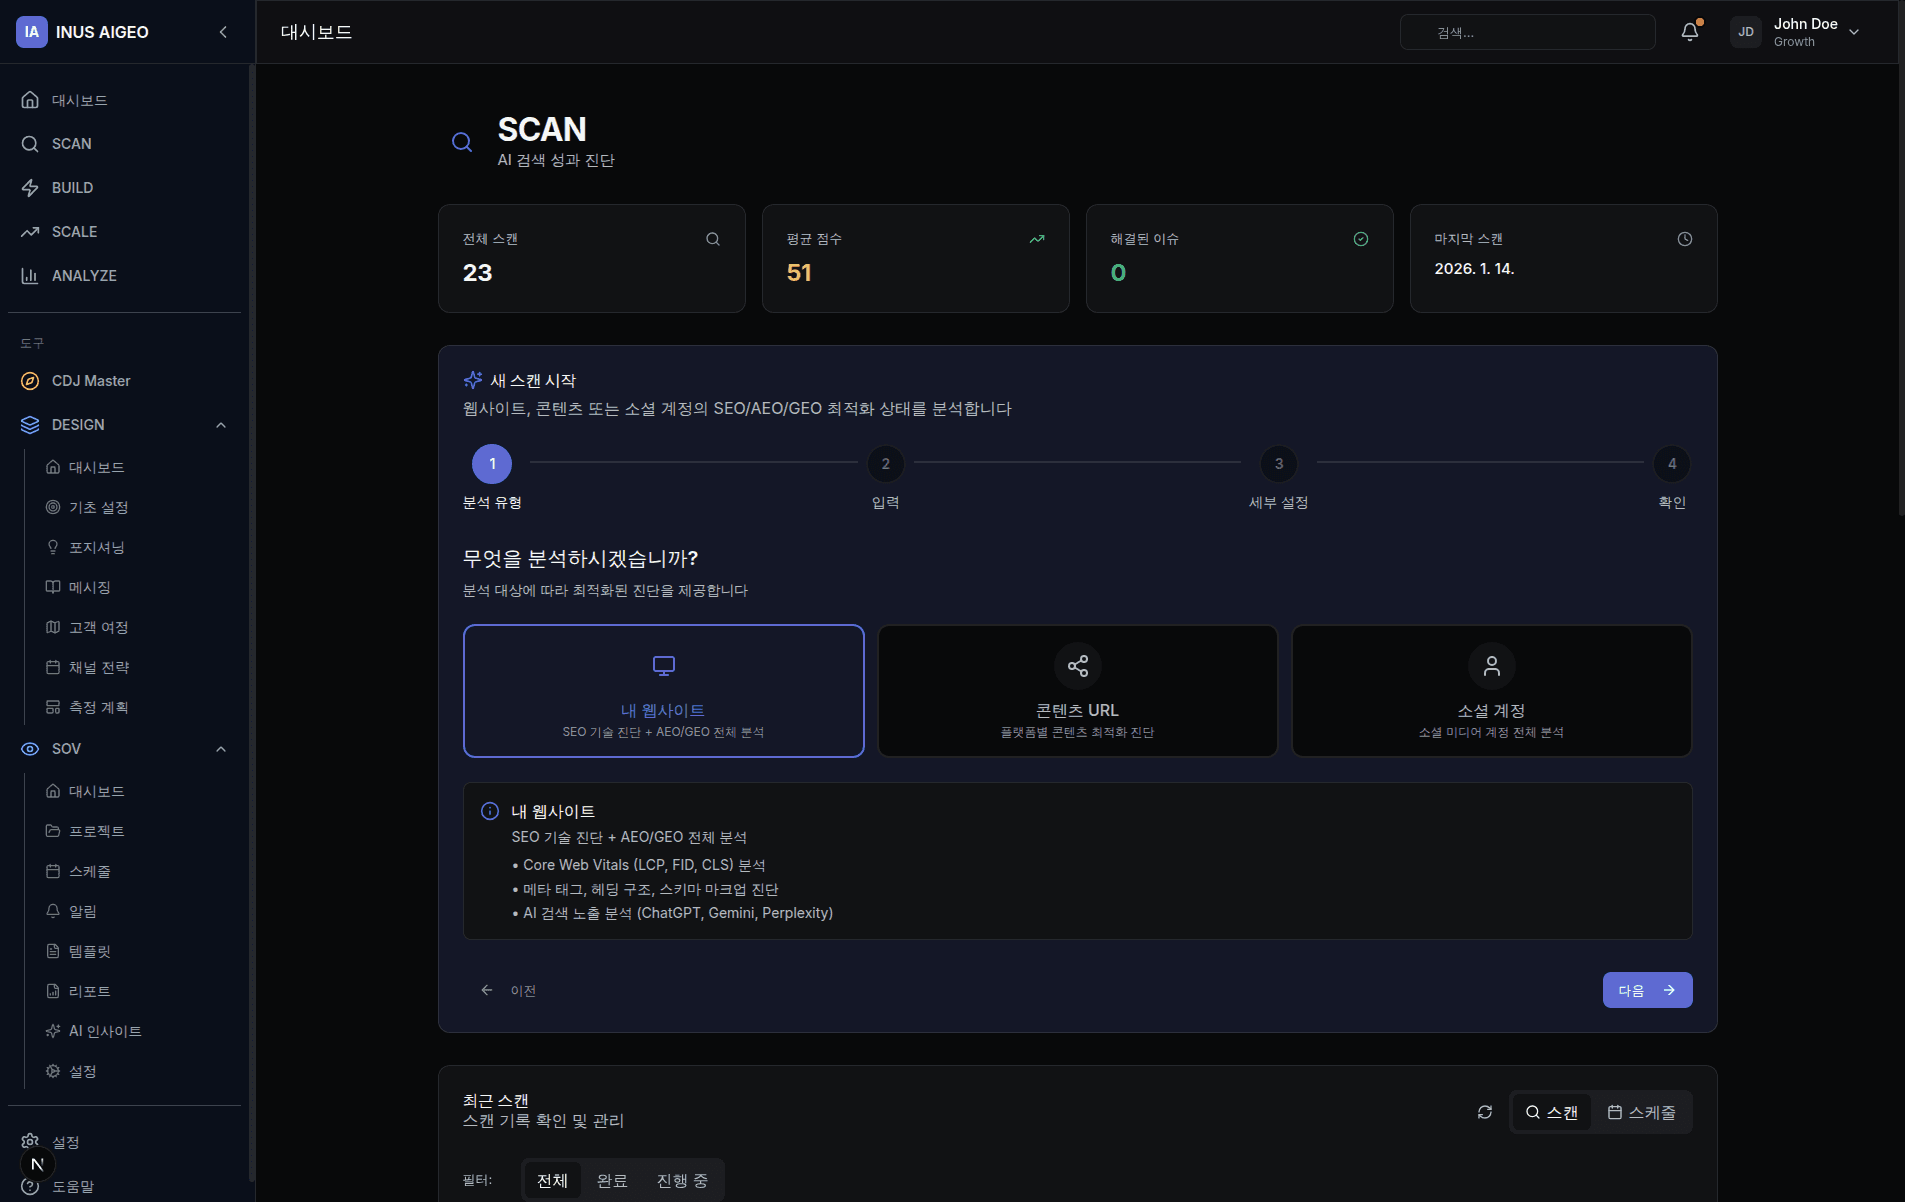Image resolution: width=1905 pixels, height=1202 pixels.
Task: Click step 3 세부 설정 on the progress indicator
Action: 1278,463
